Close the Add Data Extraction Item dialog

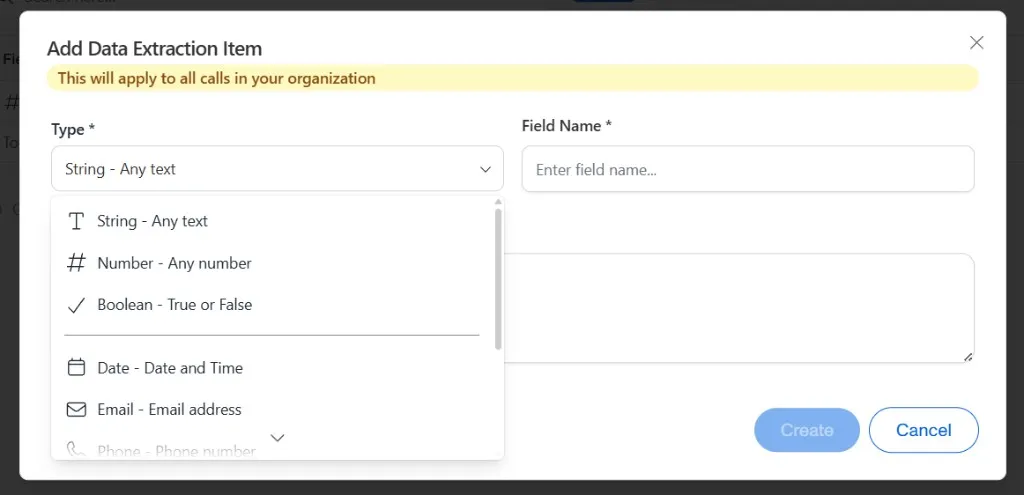pyautogui.click(x=976, y=43)
